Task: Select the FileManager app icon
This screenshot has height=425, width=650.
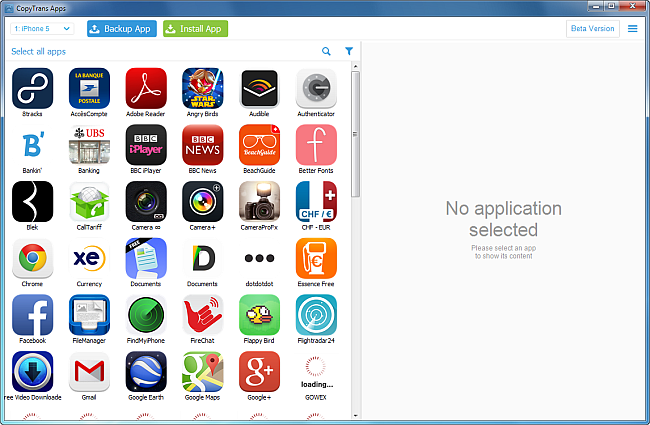Action: coord(89,315)
